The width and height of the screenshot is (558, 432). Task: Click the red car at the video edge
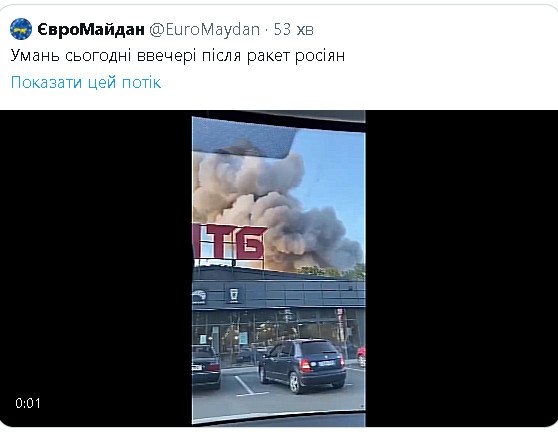(361, 356)
